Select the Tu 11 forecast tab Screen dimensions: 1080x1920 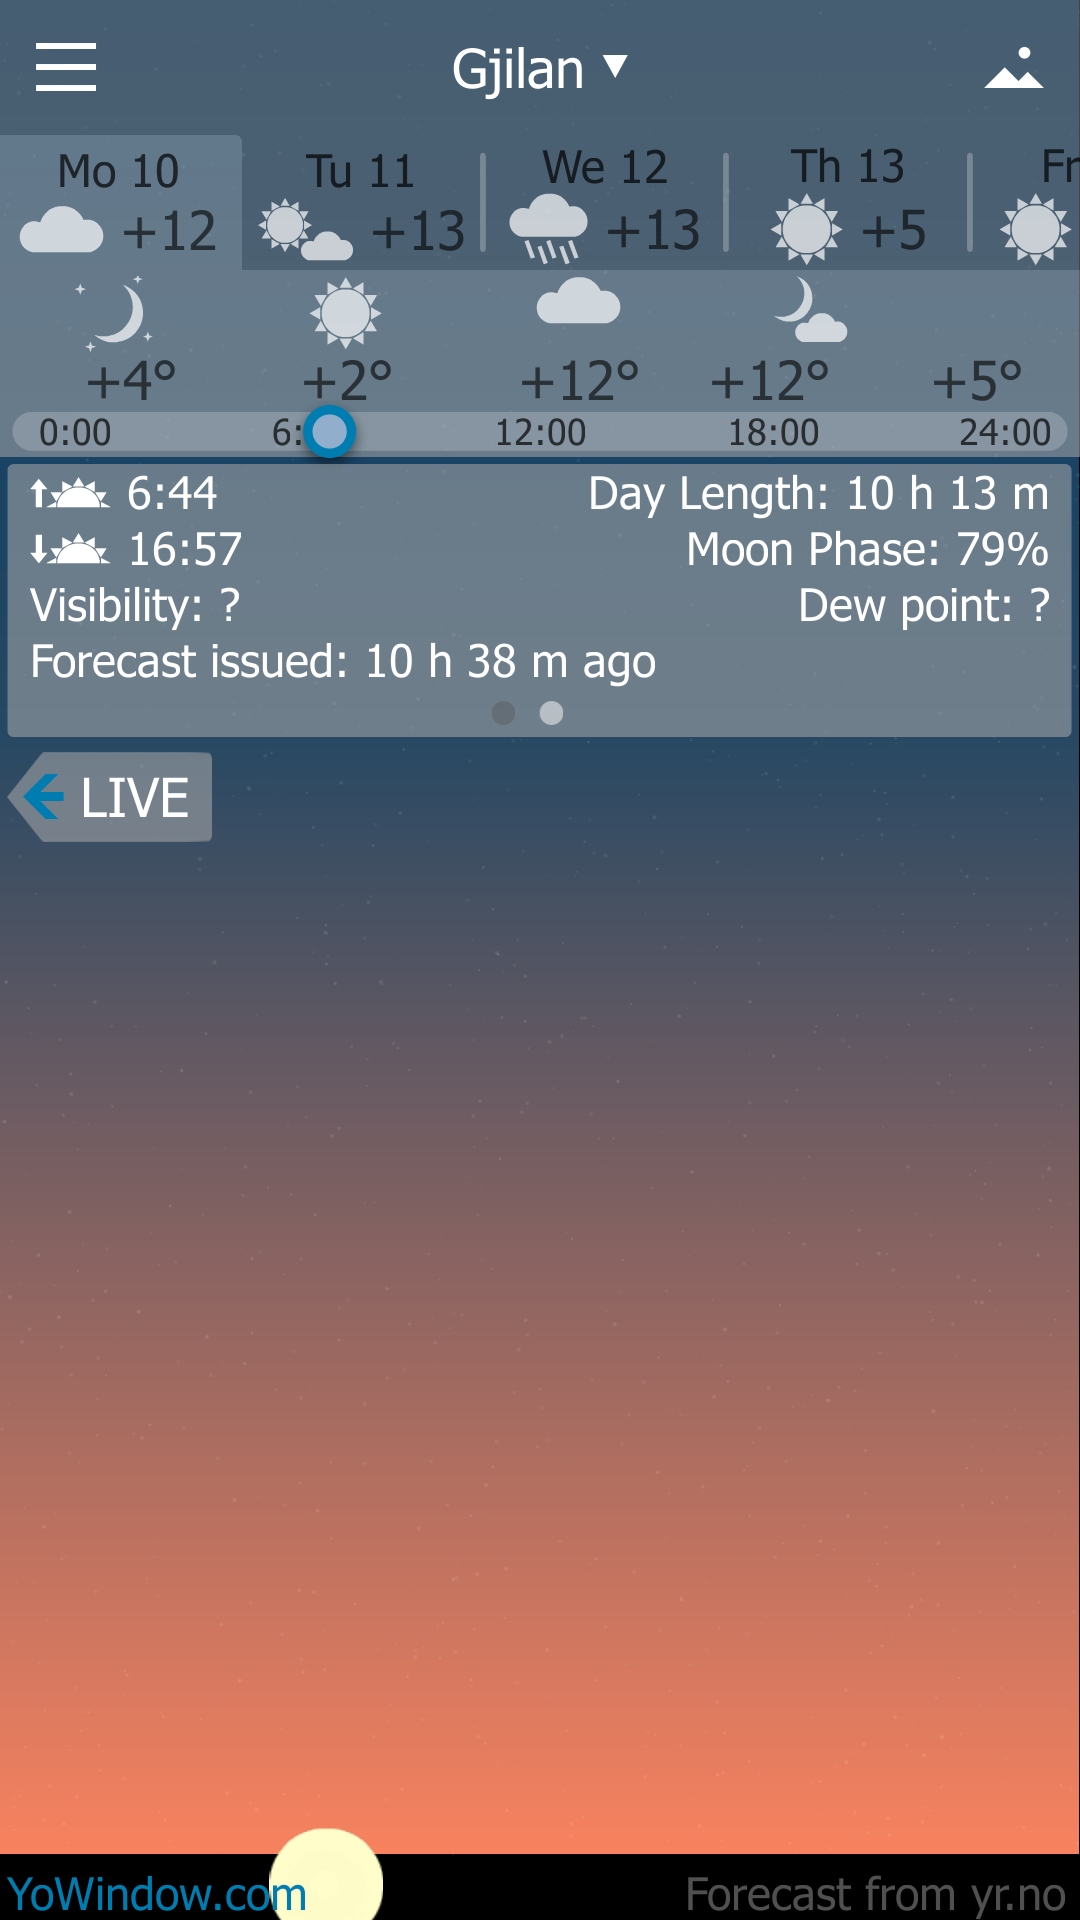click(362, 203)
